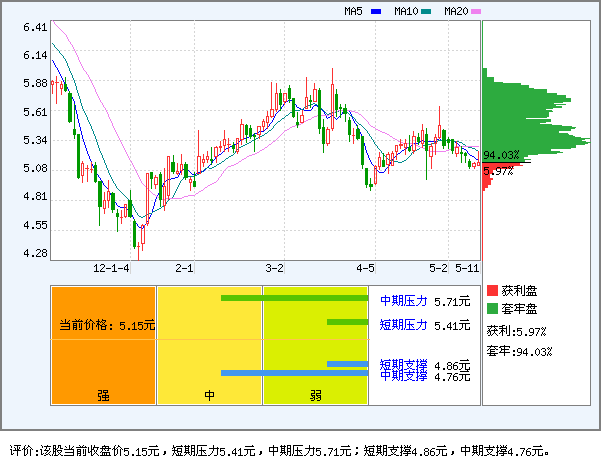Click the 3-2 date on x-axis

275,268
